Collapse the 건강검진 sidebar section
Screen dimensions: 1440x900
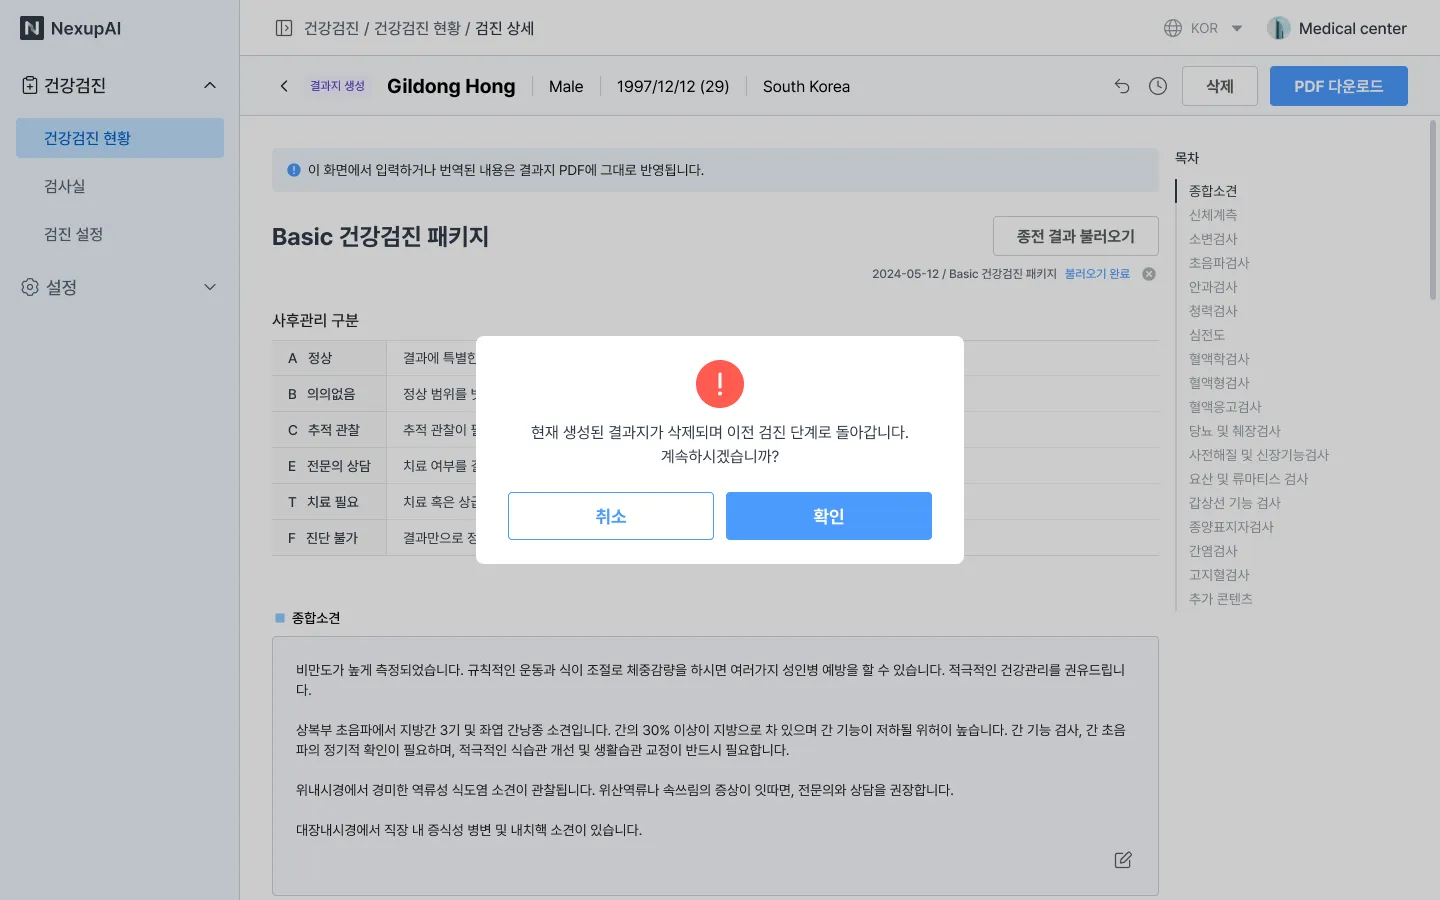click(210, 85)
